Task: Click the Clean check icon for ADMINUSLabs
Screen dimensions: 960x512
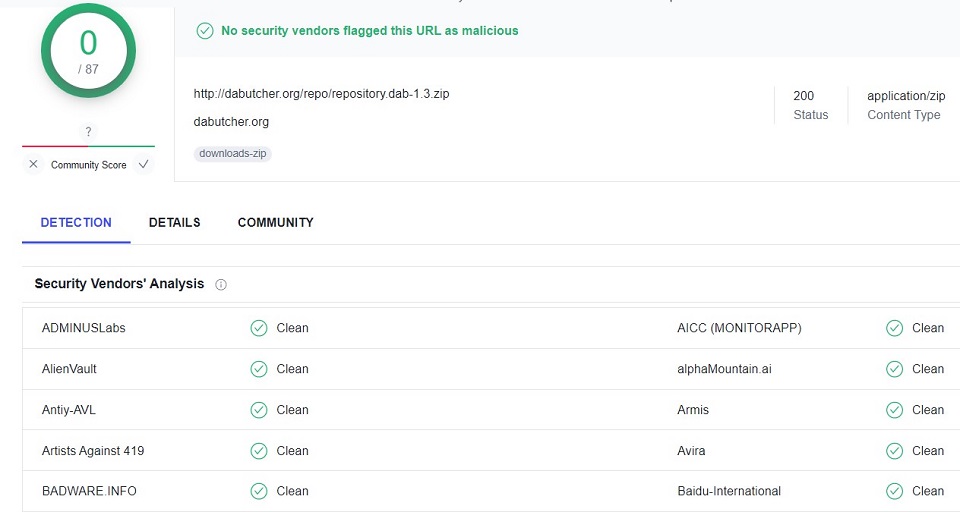Action: (259, 328)
